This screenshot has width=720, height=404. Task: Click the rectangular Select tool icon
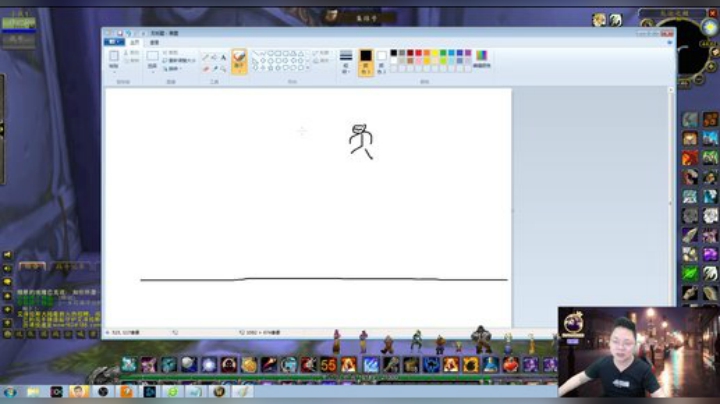pos(152,56)
